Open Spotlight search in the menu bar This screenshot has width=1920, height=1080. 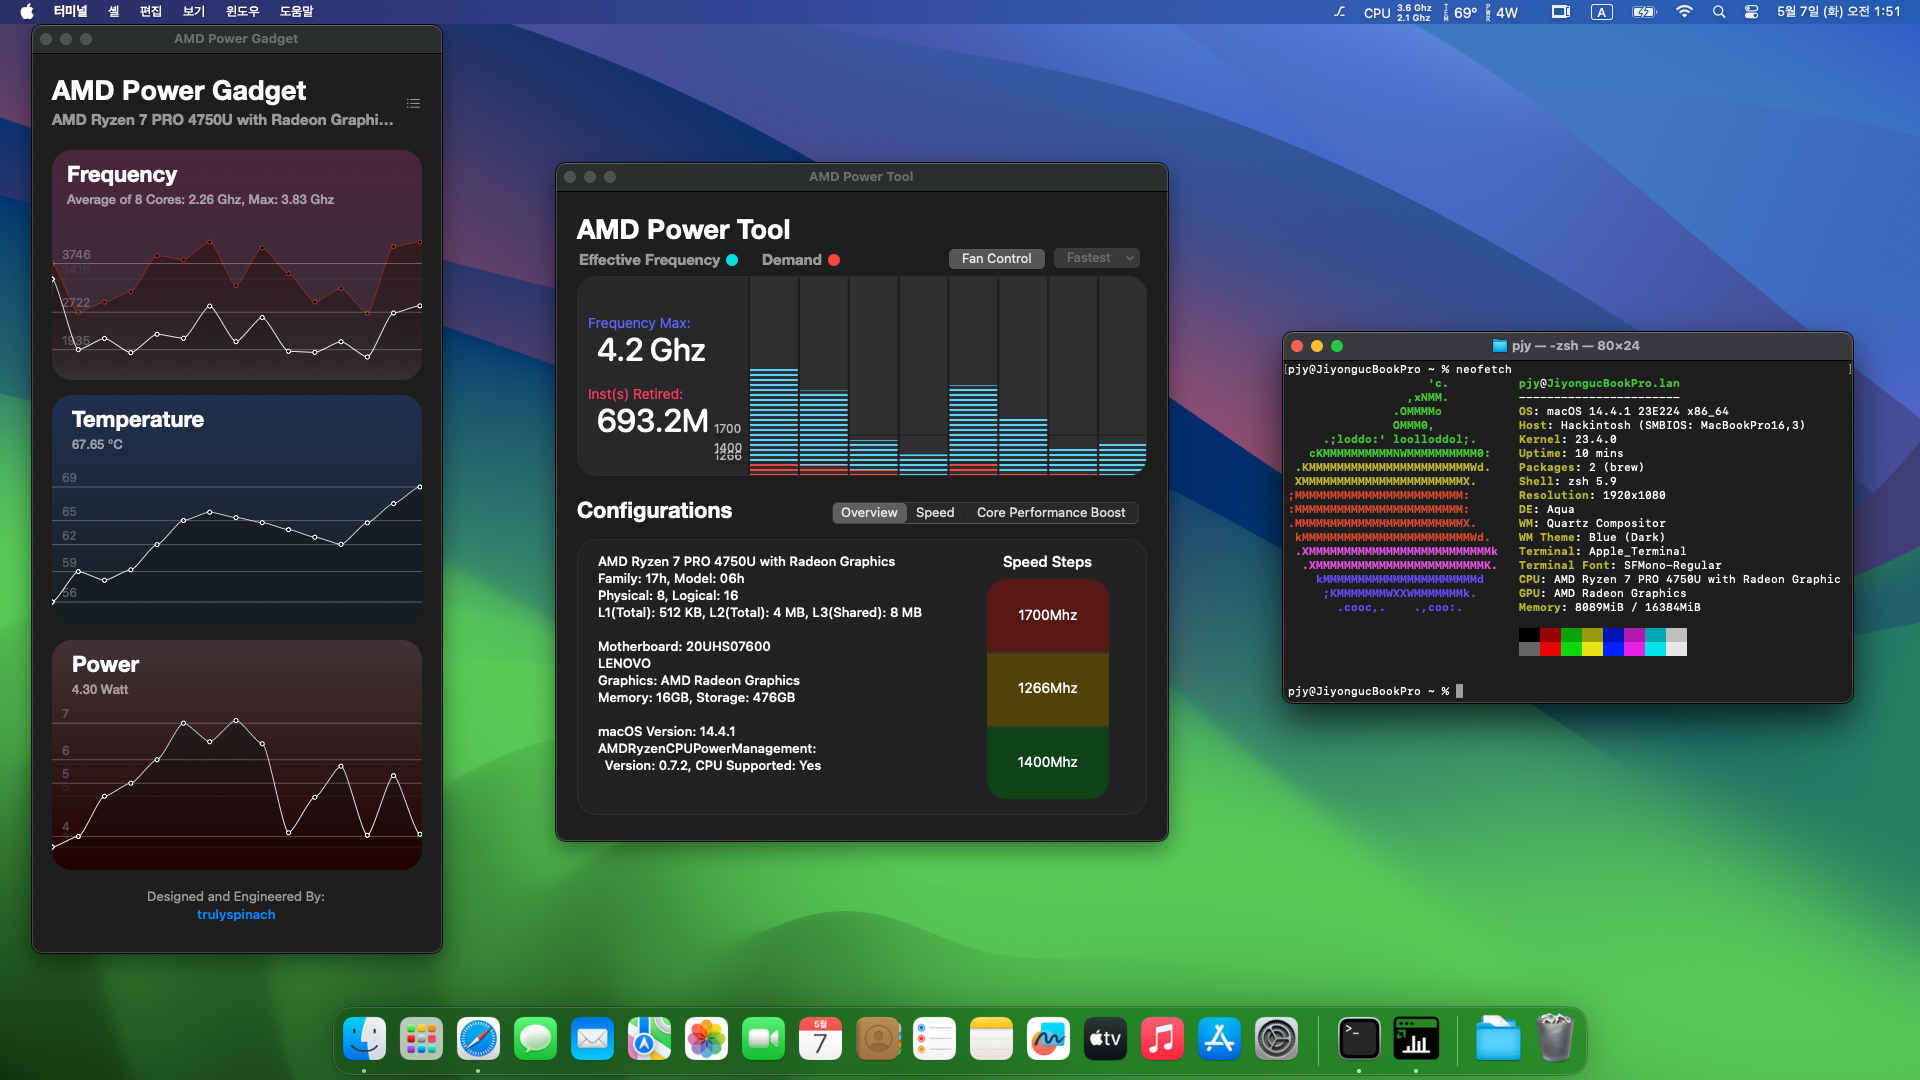coord(1718,12)
